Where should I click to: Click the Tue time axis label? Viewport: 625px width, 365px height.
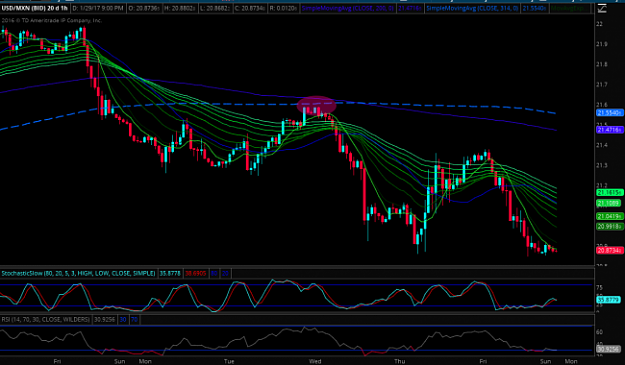[x=229, y=361]
